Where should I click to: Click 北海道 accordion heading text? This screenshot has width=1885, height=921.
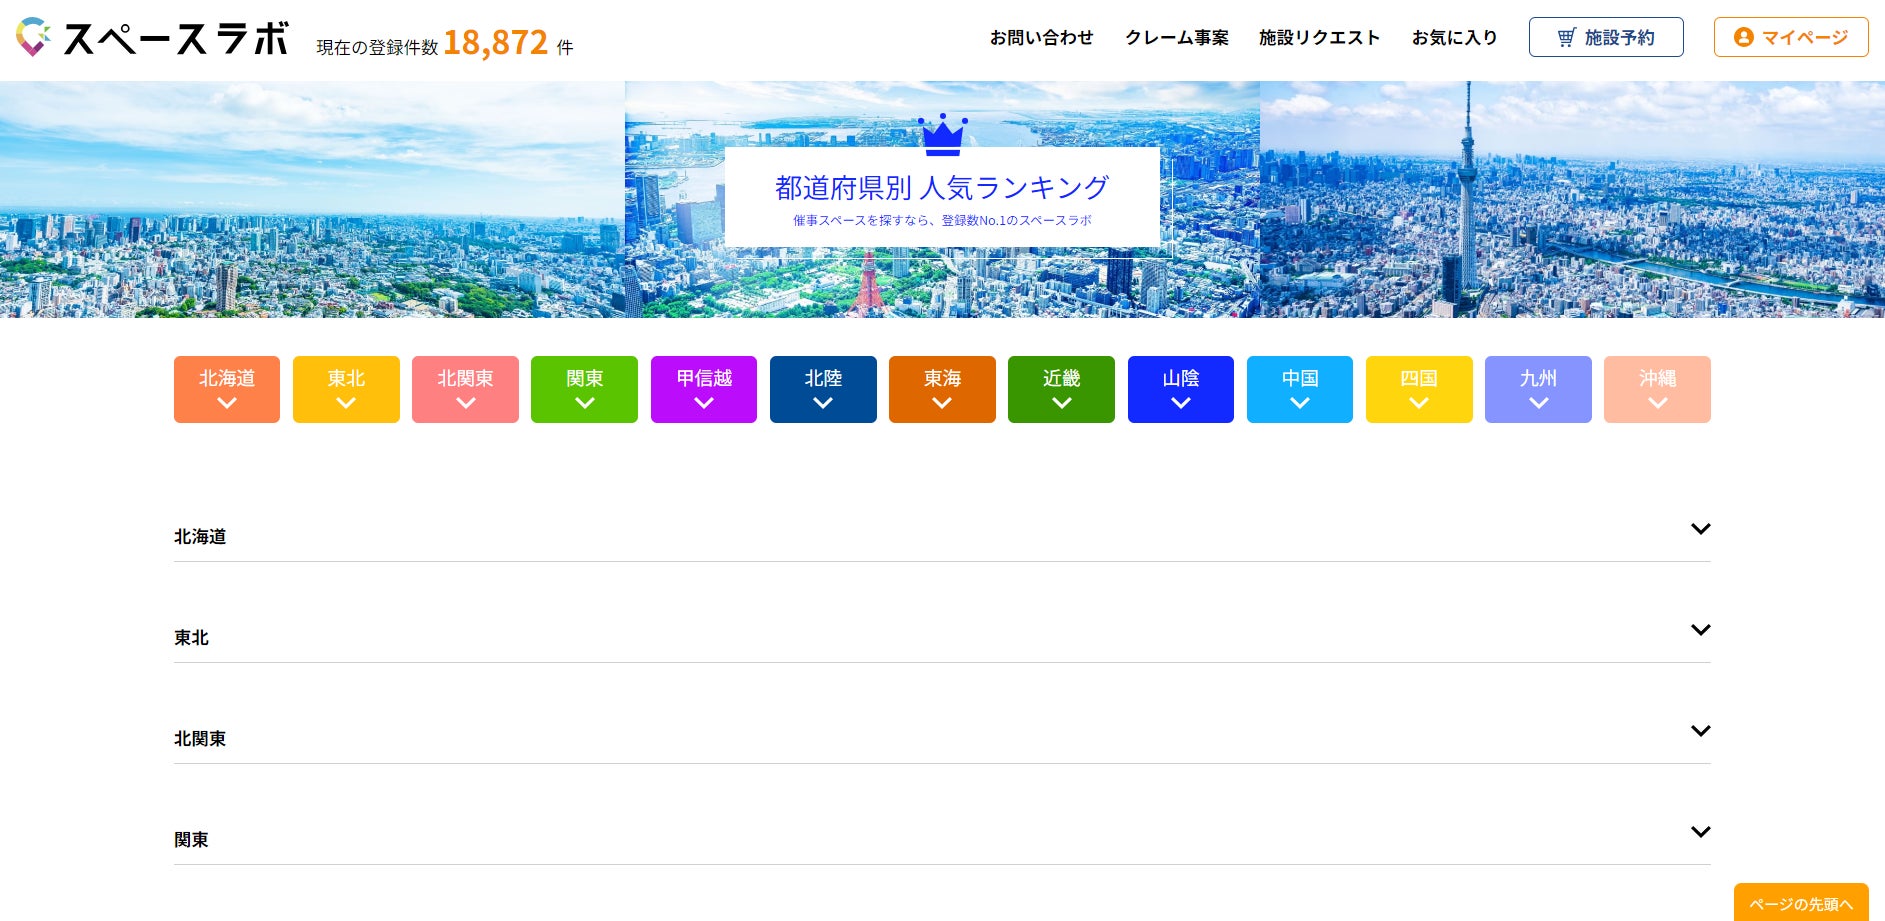click(x=200, y=537)
